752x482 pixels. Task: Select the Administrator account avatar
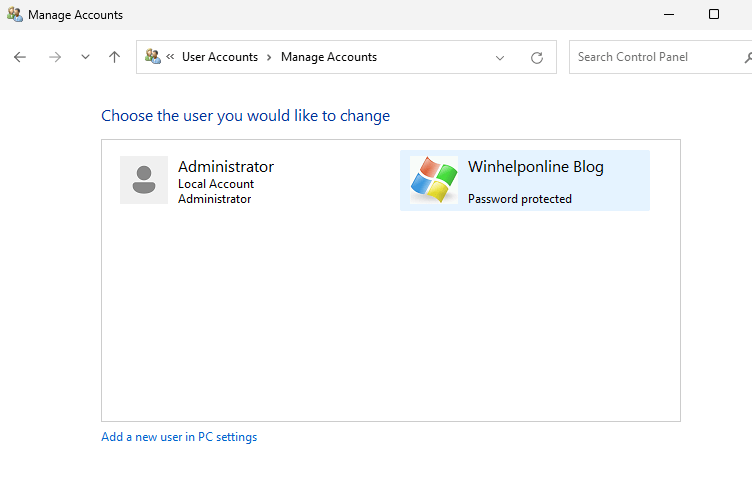coord(144,180)
